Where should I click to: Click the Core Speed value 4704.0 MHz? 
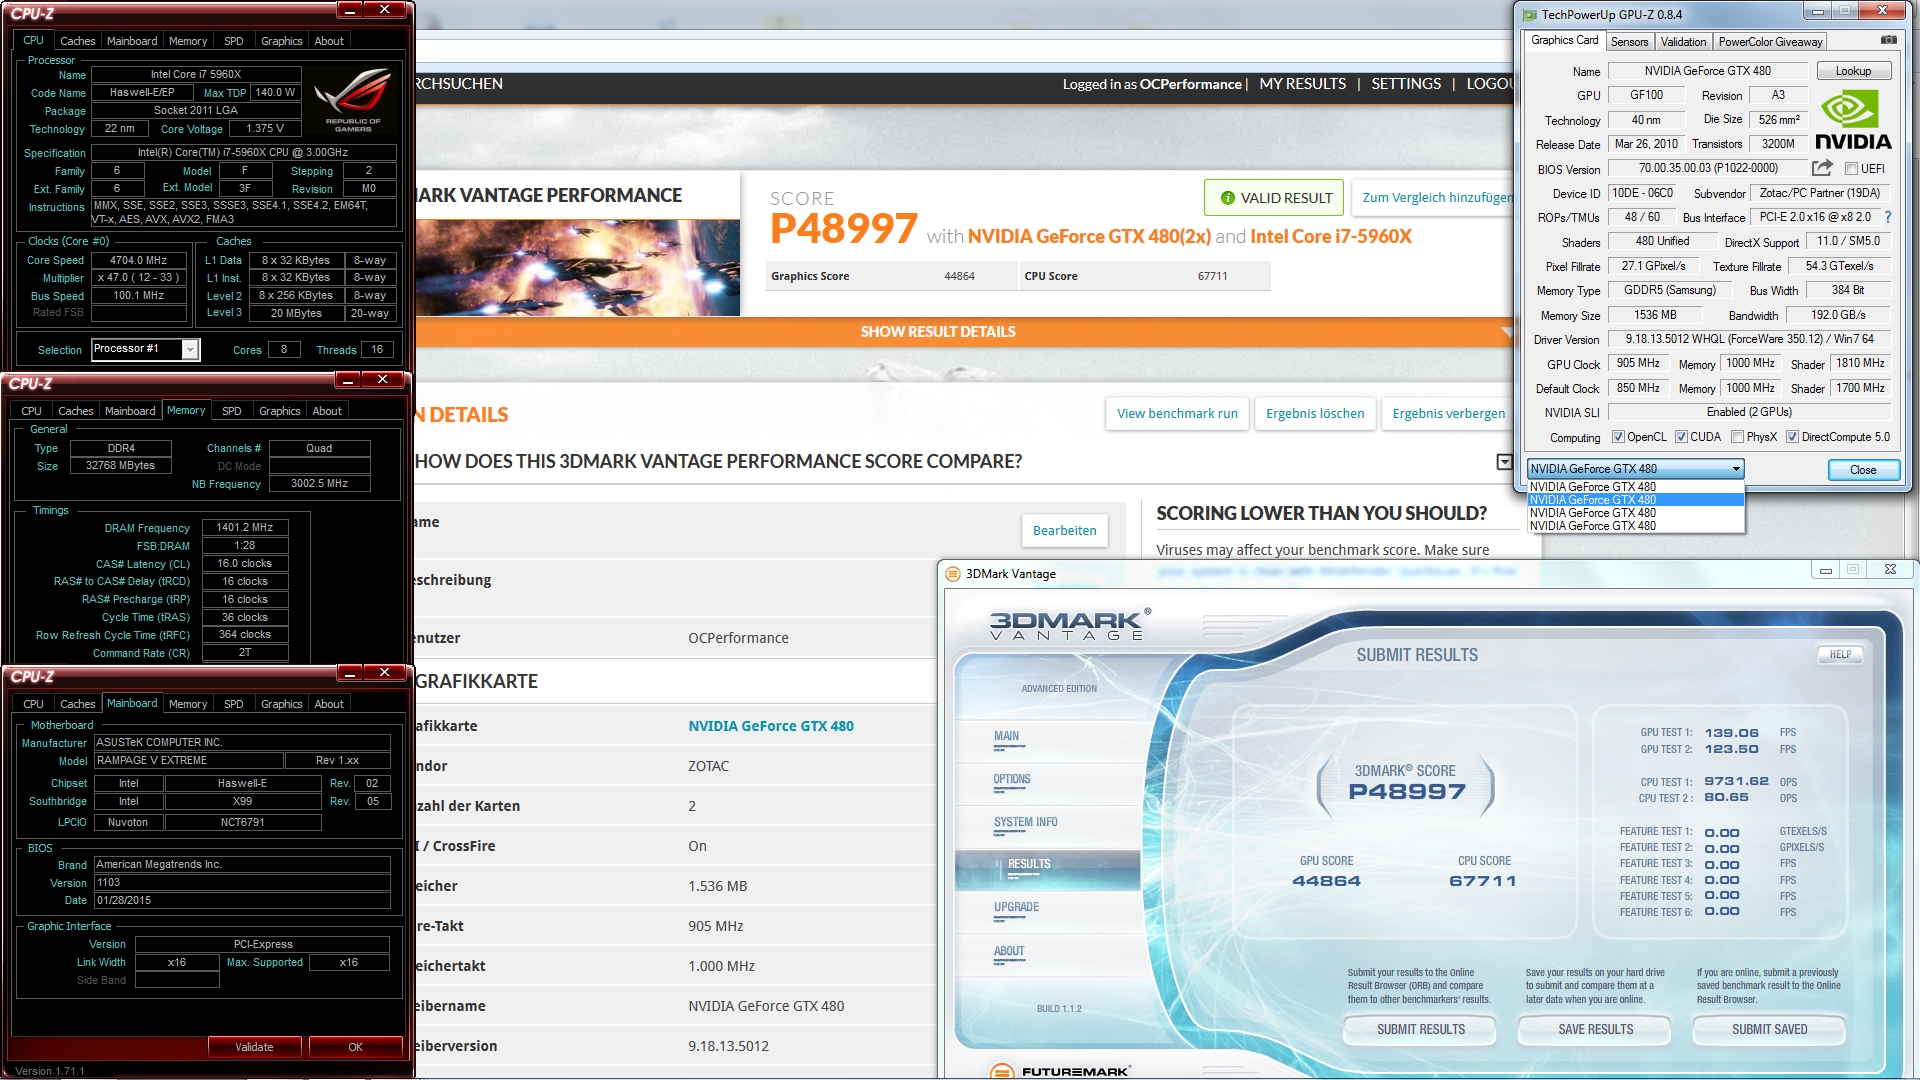pyautogui.click(x=139, y=260)
